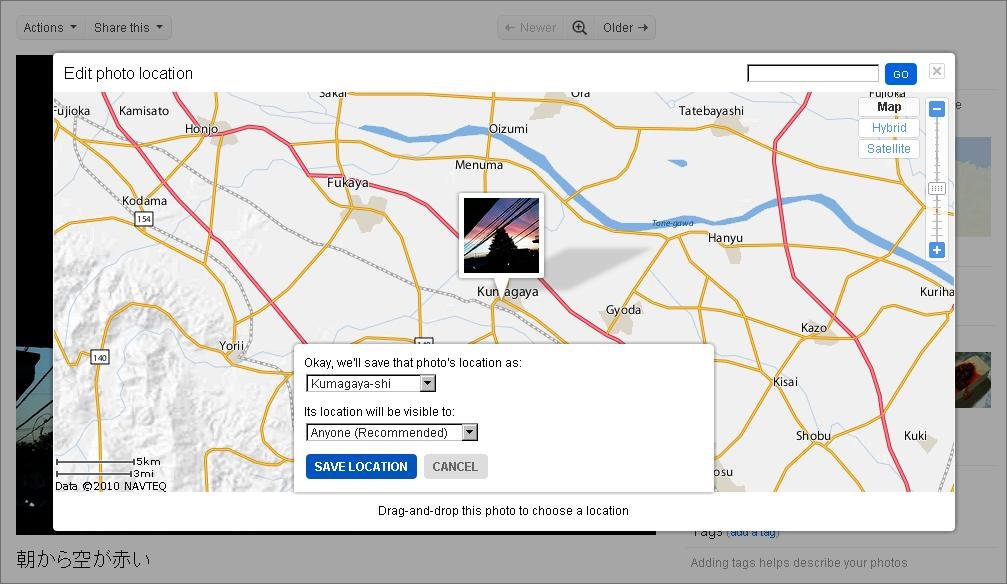1007x584 pixels.
Task: Click the Kuki label on the map
Action: (915, 436)
